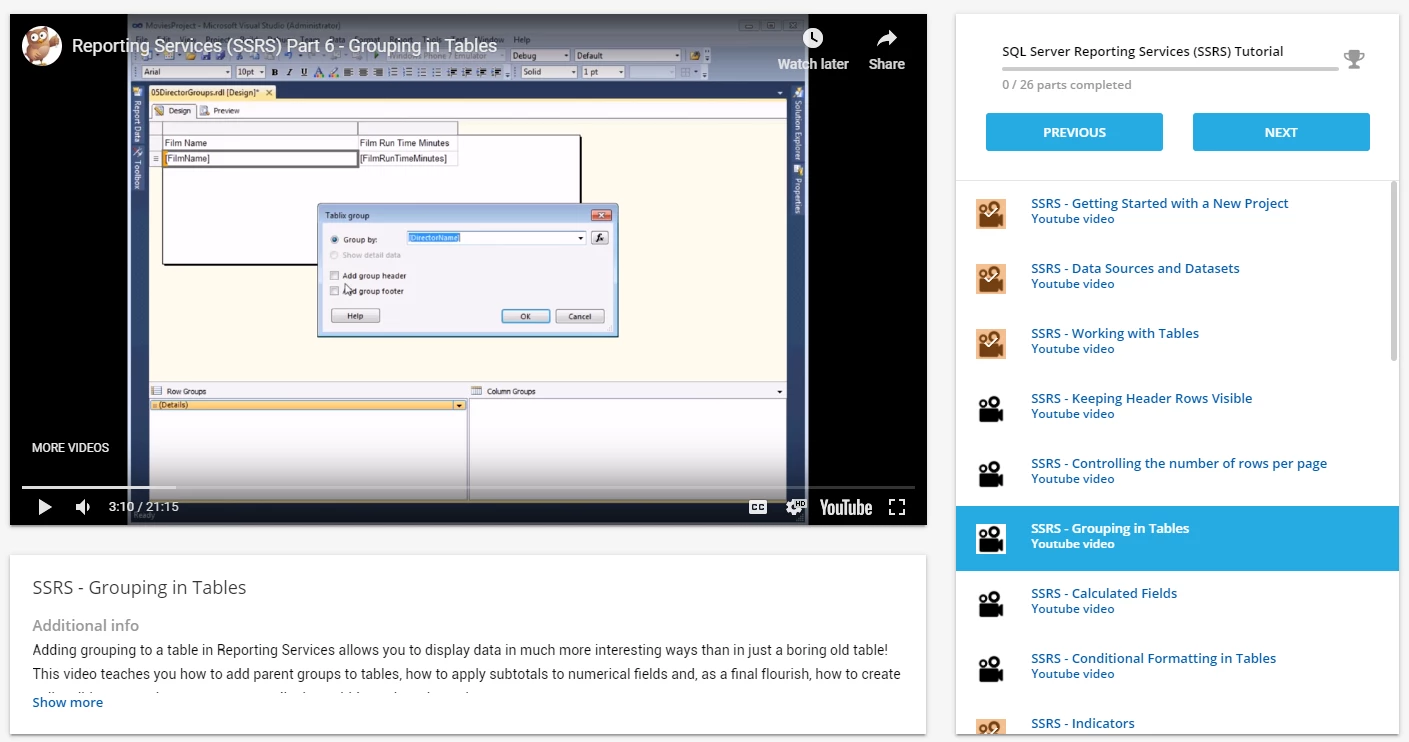The width and height of the screenshot is (1409, 742).
Task: Select the [FilmName] table cell
Action: point(260,158)
